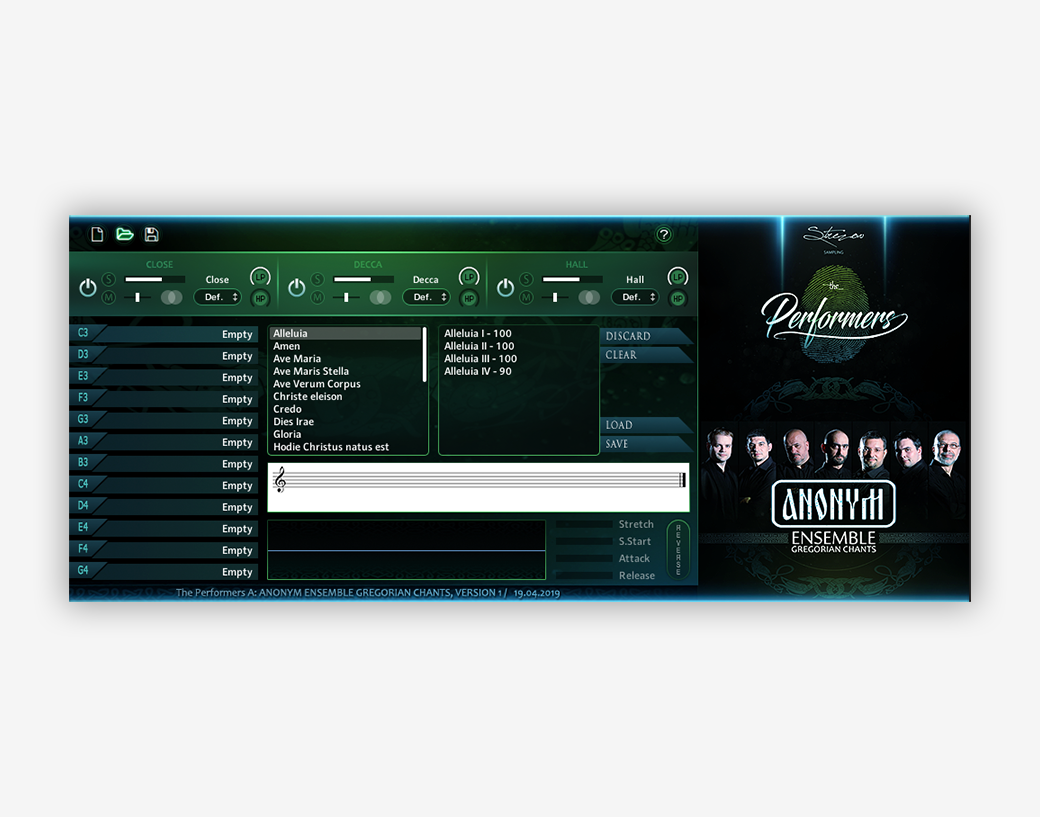Open the Decca mic Def. output dropdown
1040x817 pixels.
click(426, 297)
